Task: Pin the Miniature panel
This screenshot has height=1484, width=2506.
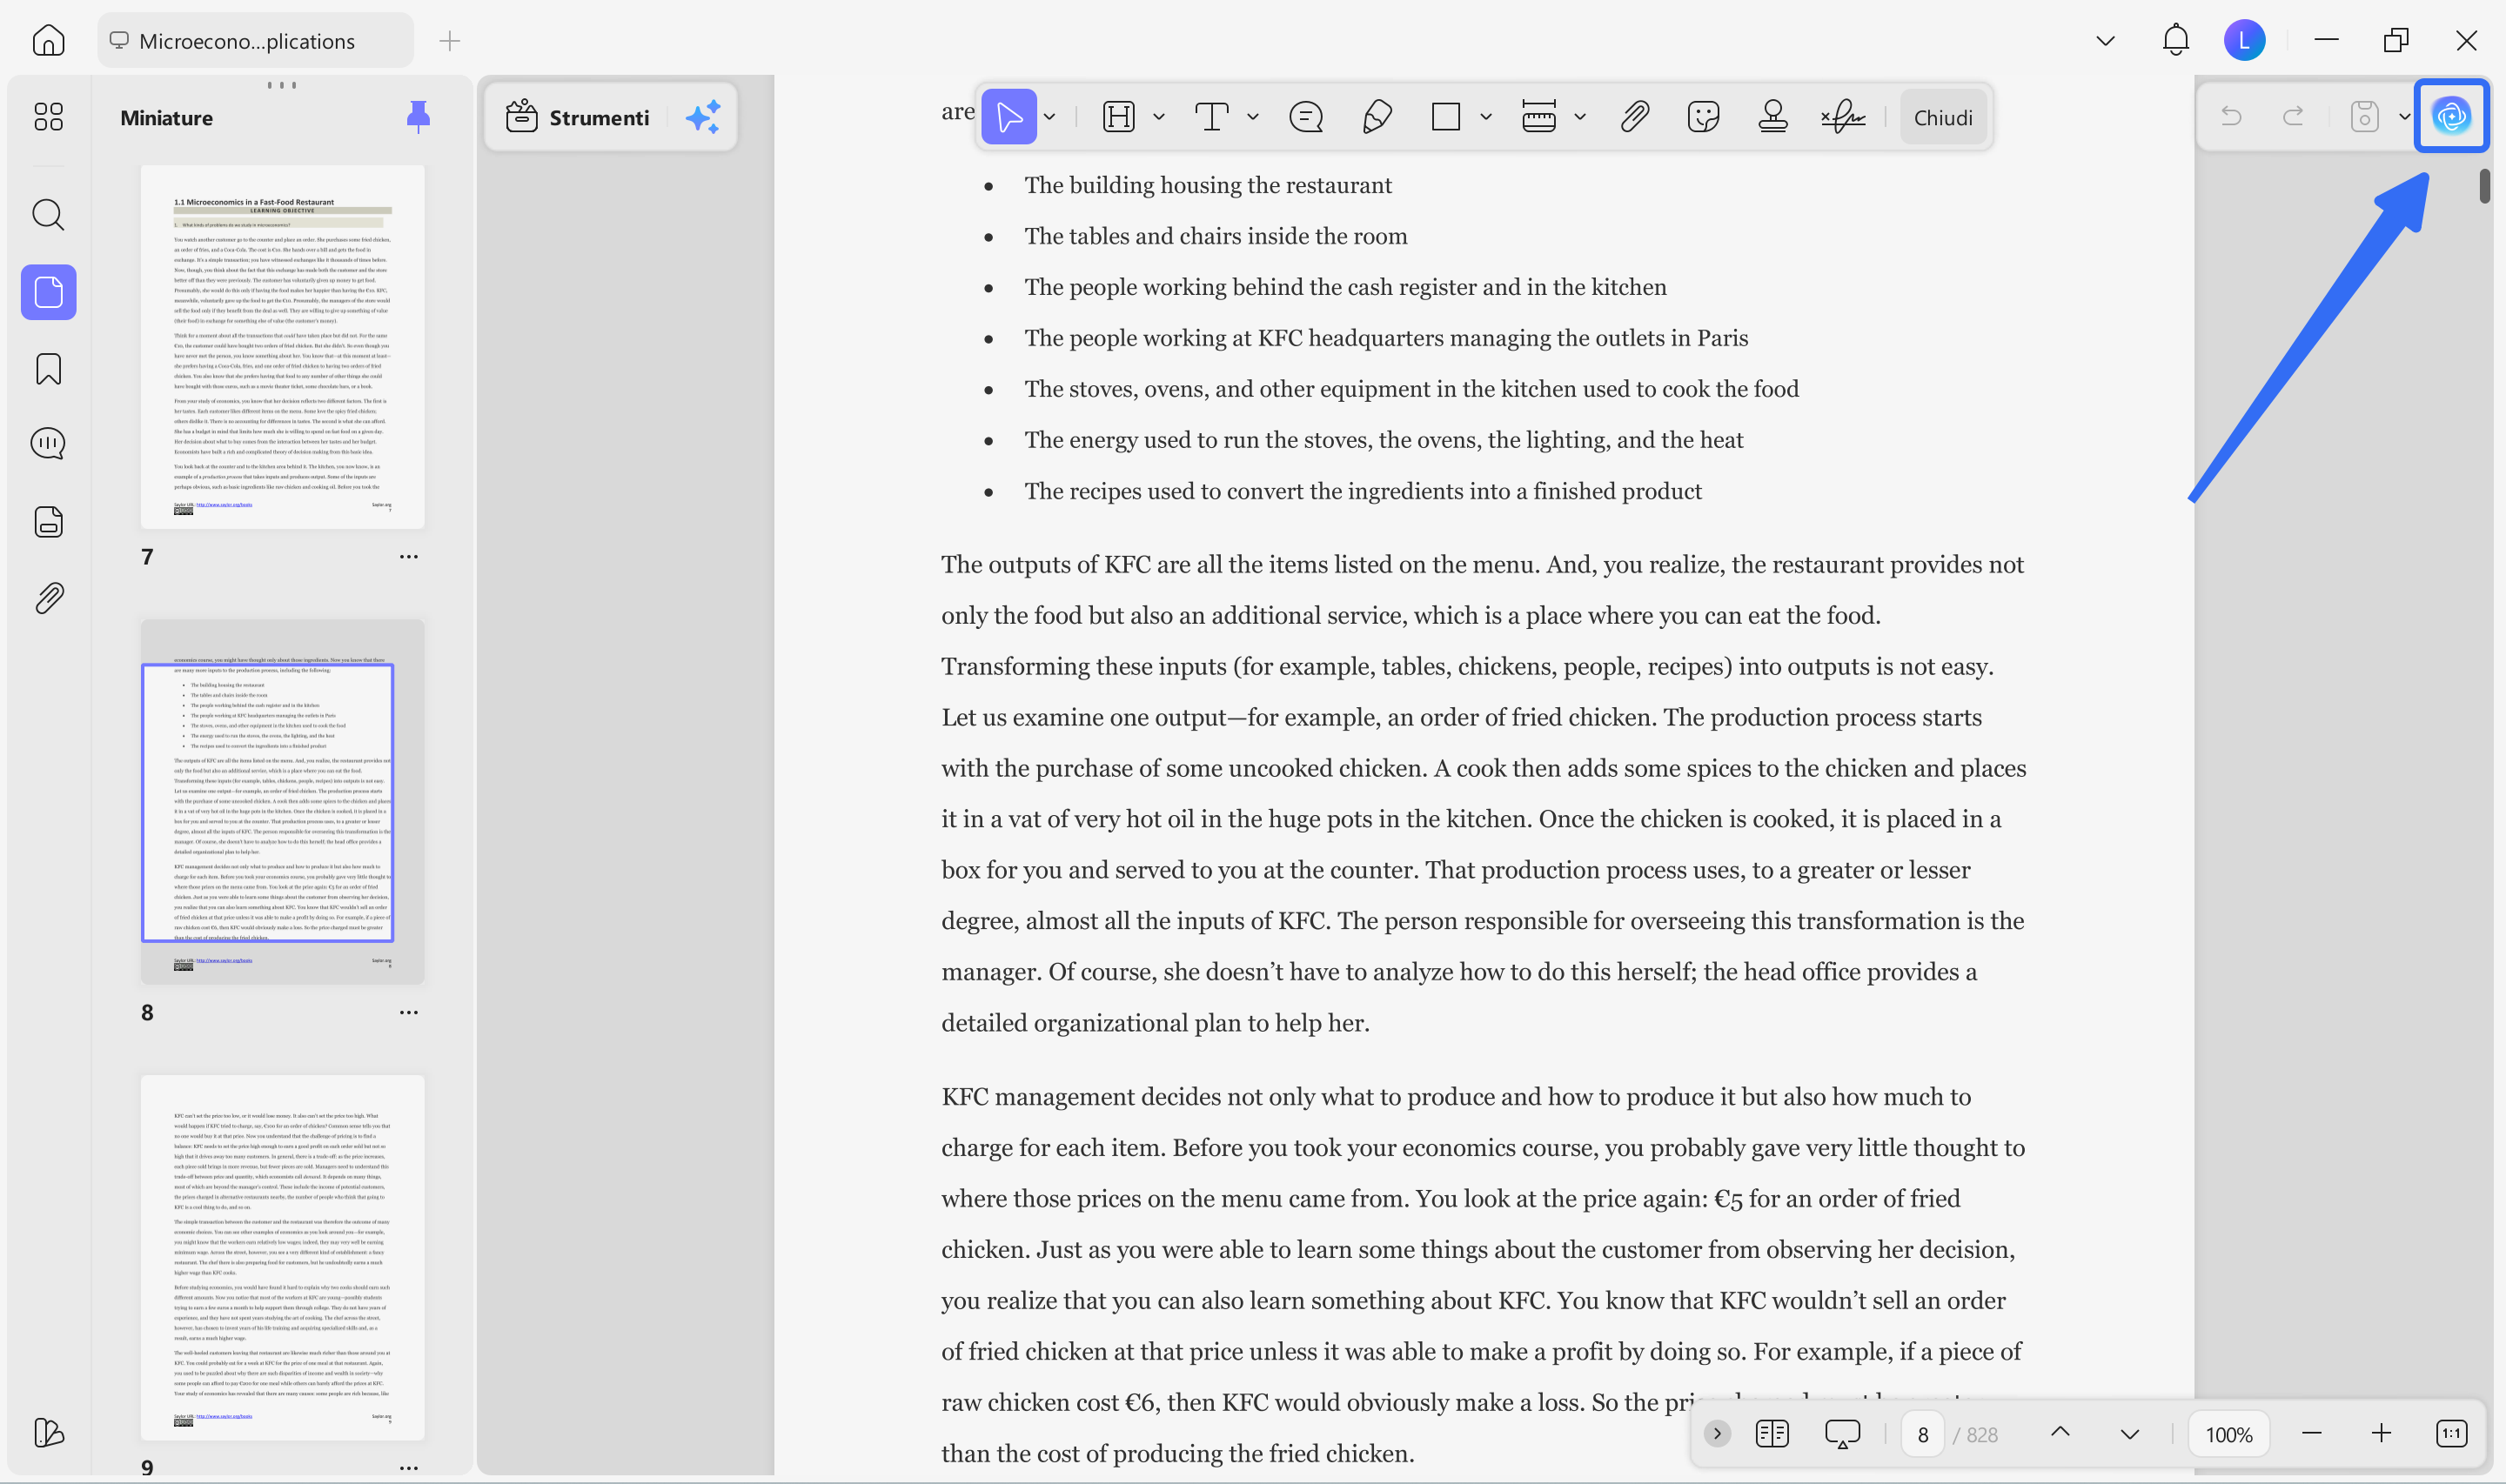Action: click(x=418, y=117)
